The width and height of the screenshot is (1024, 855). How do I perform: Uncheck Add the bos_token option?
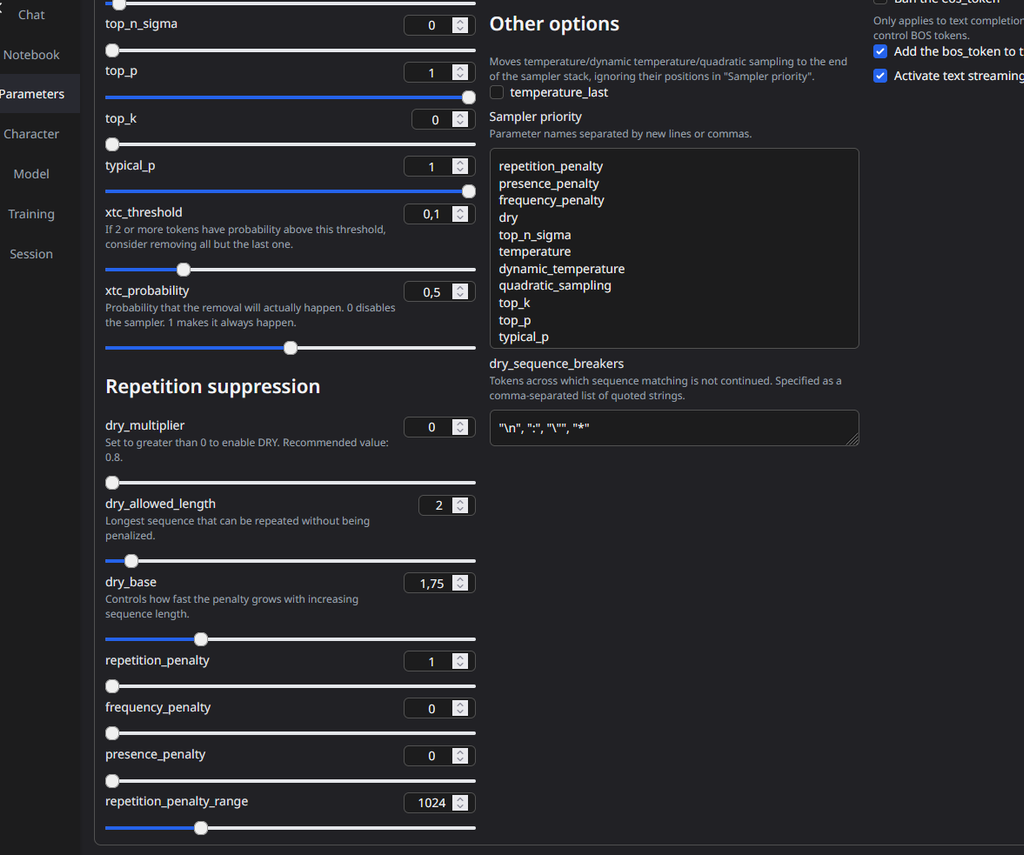point(880,51)
